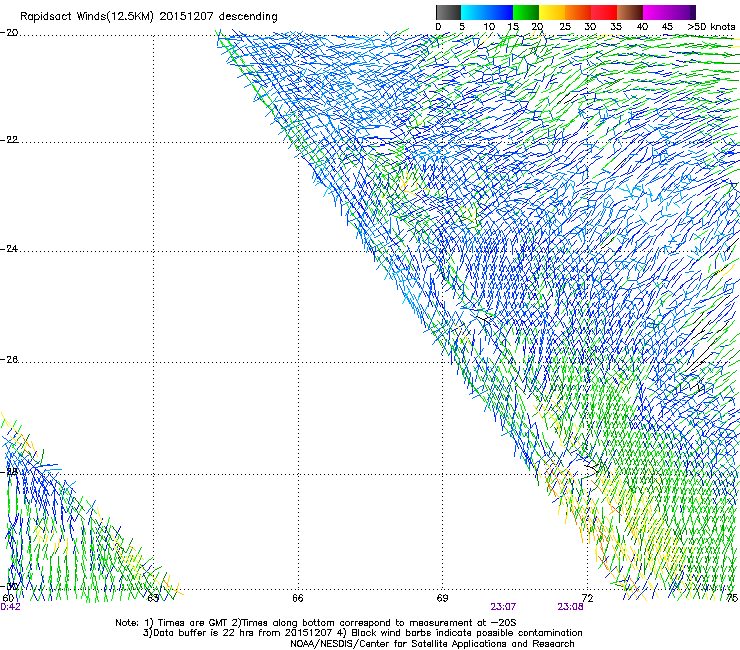
Task: Click the yellow 20-25 knots legend swatch
Action: (x=552, y=12)
